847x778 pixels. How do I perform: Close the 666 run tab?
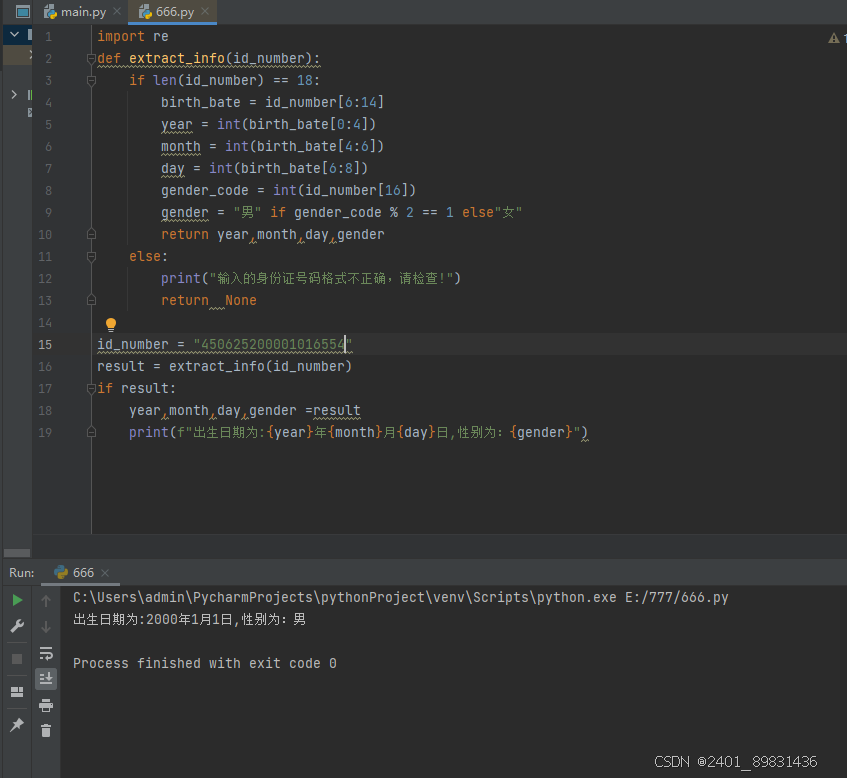point(105,573)
